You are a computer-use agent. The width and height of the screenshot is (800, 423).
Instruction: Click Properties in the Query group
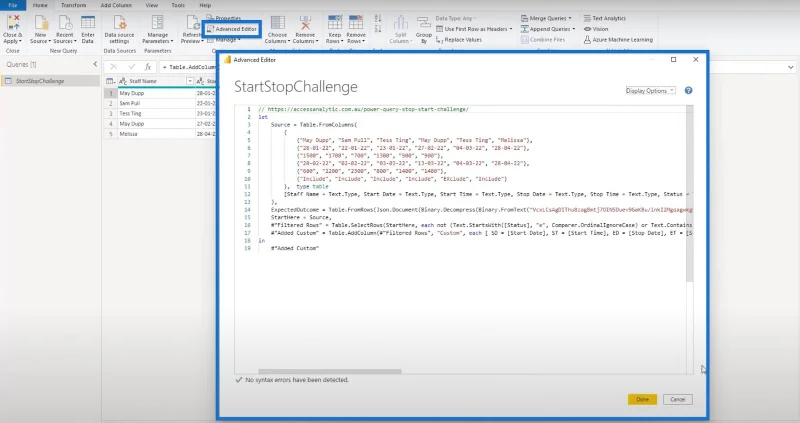224,18
